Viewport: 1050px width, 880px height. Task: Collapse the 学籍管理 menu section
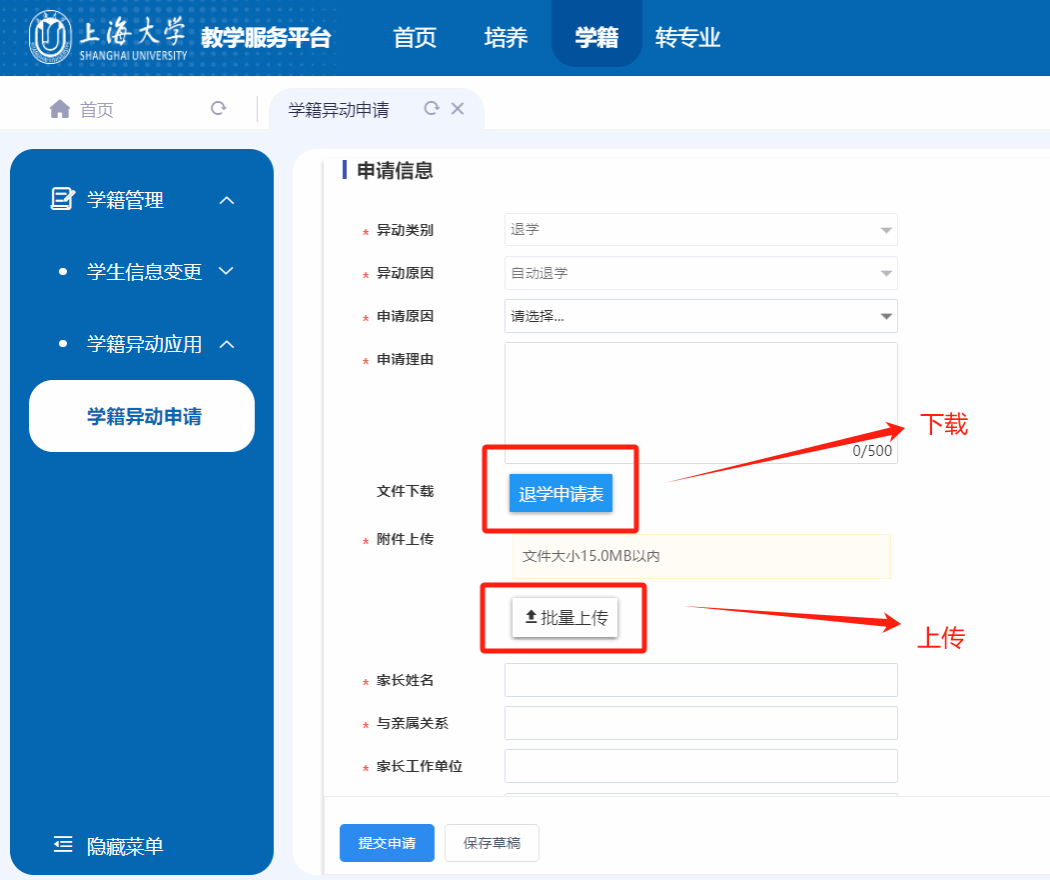[x=227, y=201]
